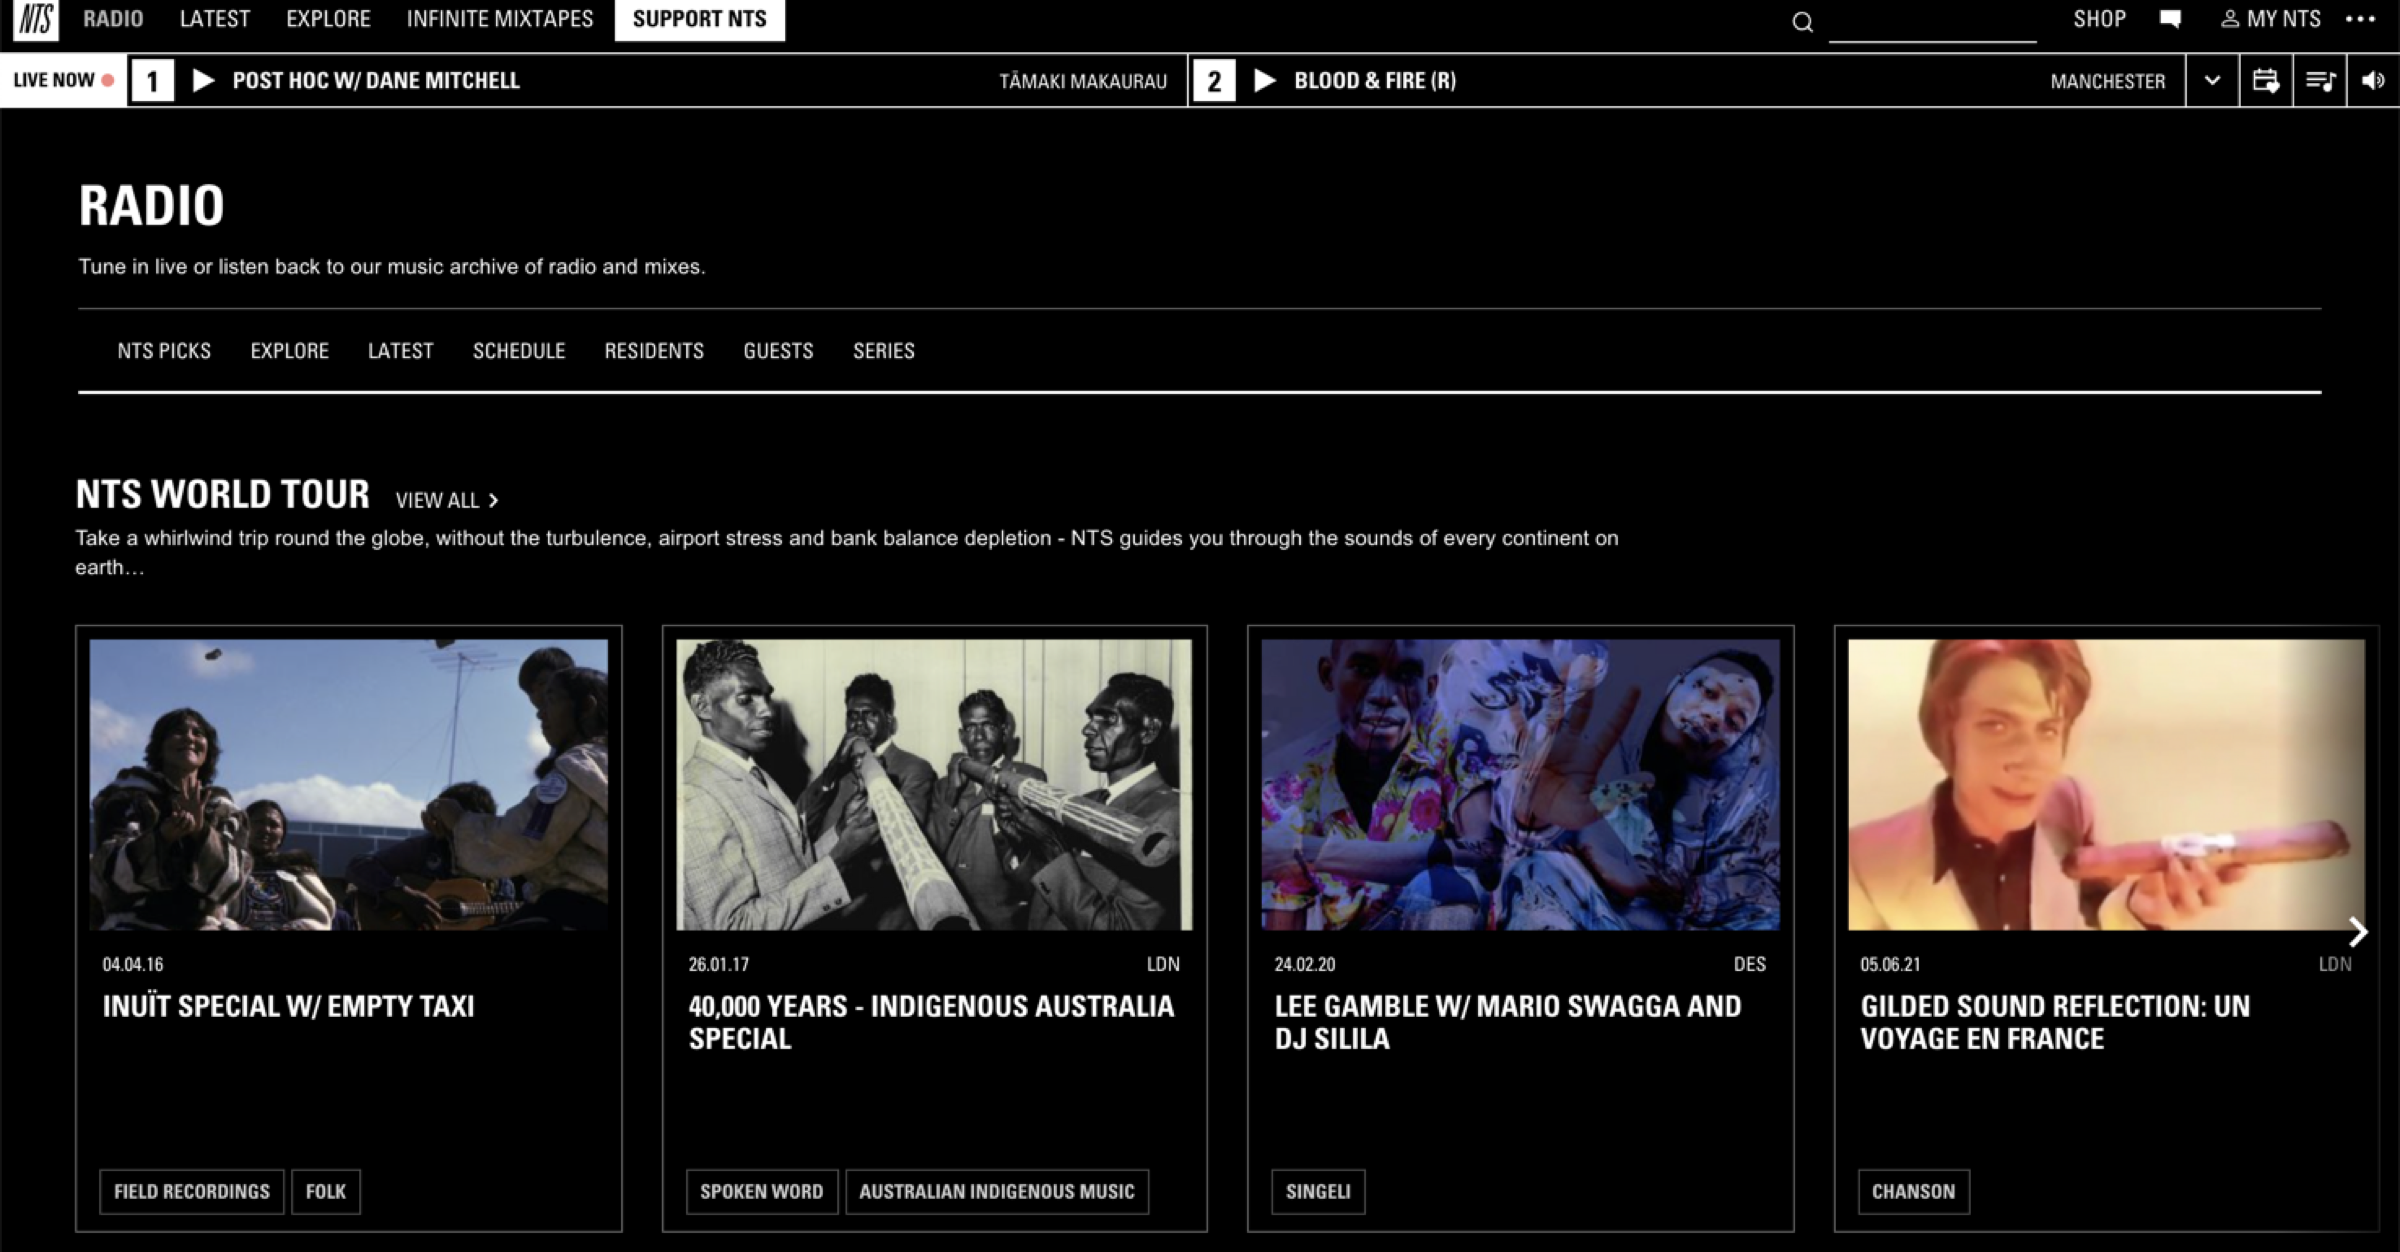
Task: Click Manchester location text
Action: pyautogui.click(x=2108, y=81)
